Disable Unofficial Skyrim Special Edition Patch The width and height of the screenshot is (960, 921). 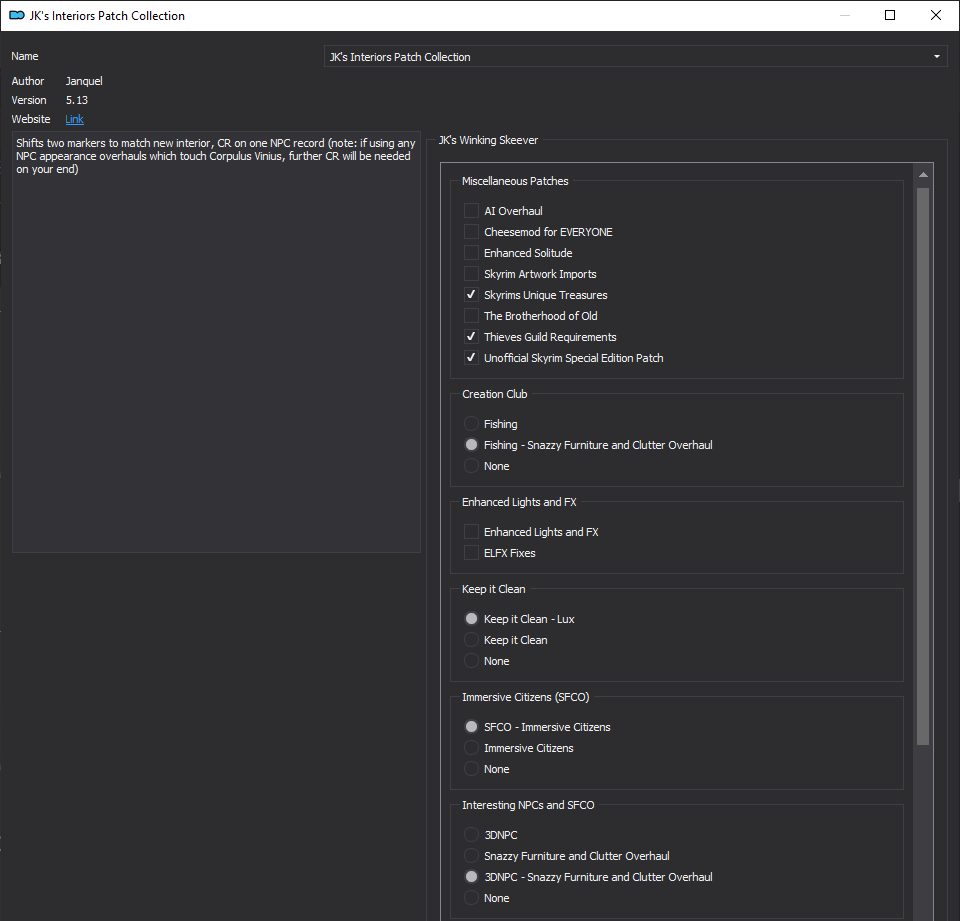(471, 358)
